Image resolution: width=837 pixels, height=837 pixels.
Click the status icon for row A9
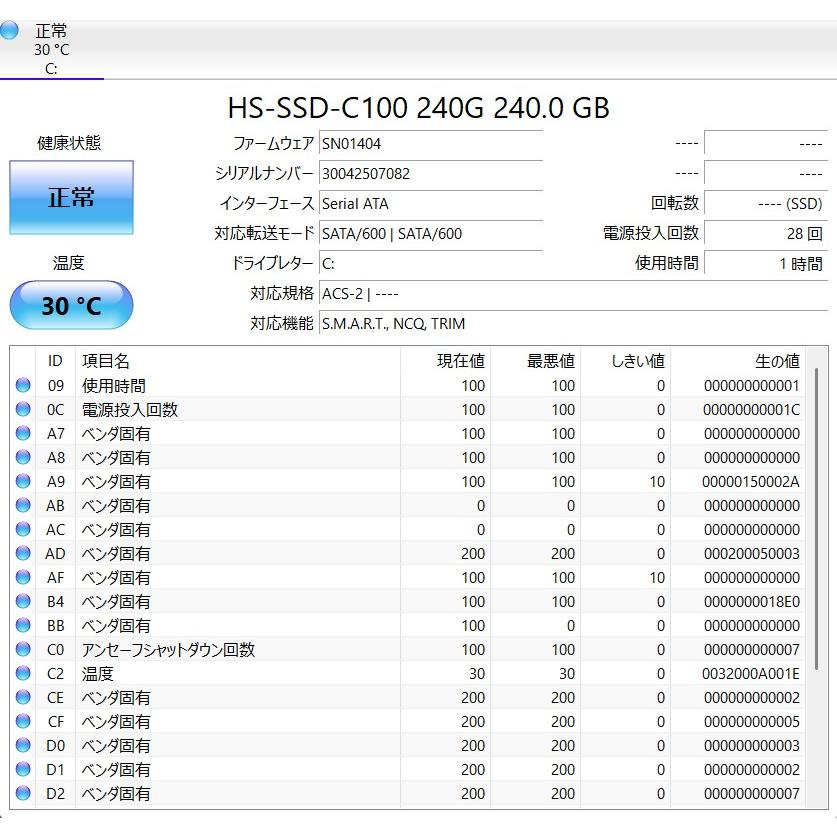tap(23, 481)
